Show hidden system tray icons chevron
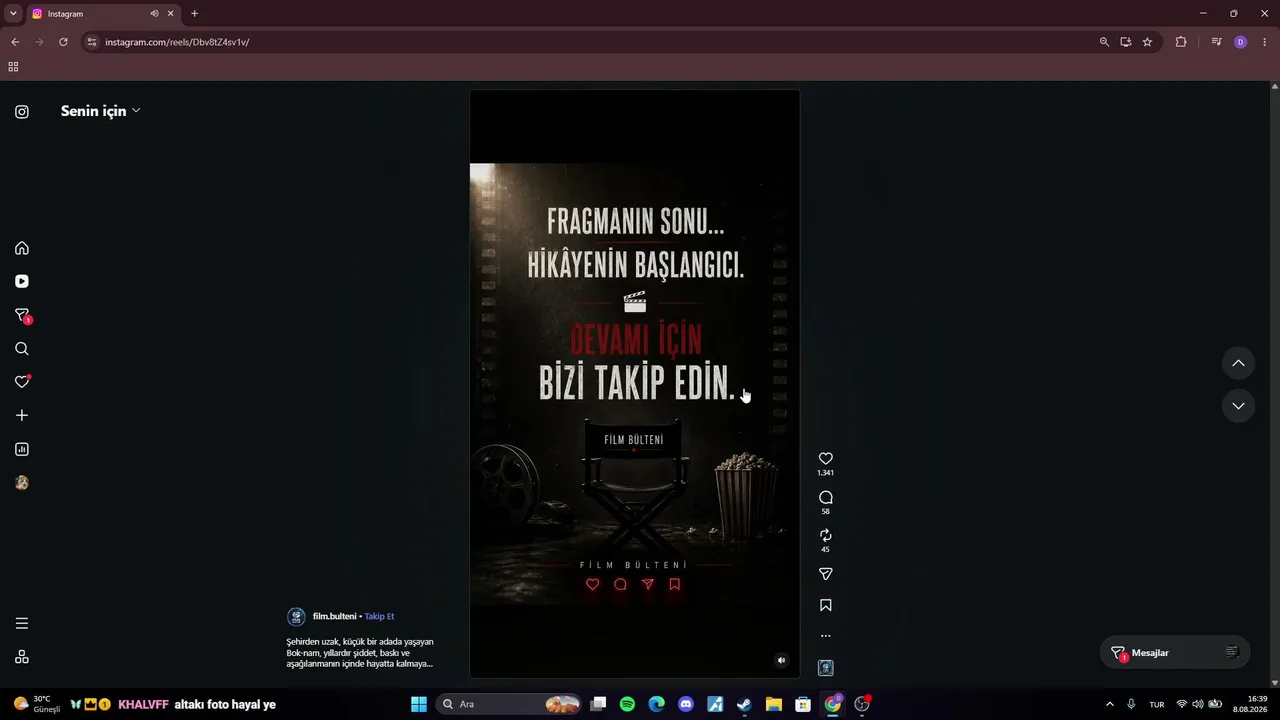Viewport: 1280px width, 720px height. pos(1109,704)
